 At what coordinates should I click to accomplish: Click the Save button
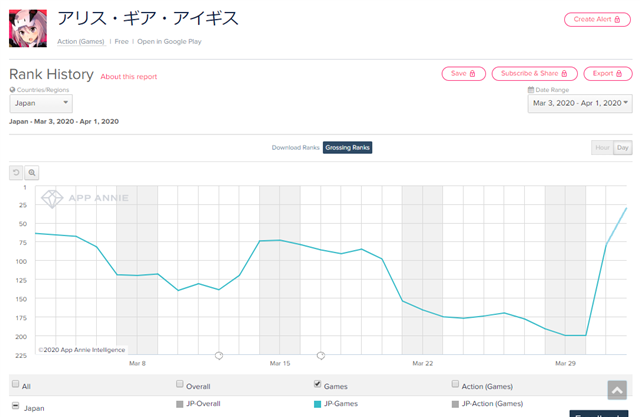[x=463, y=73]
